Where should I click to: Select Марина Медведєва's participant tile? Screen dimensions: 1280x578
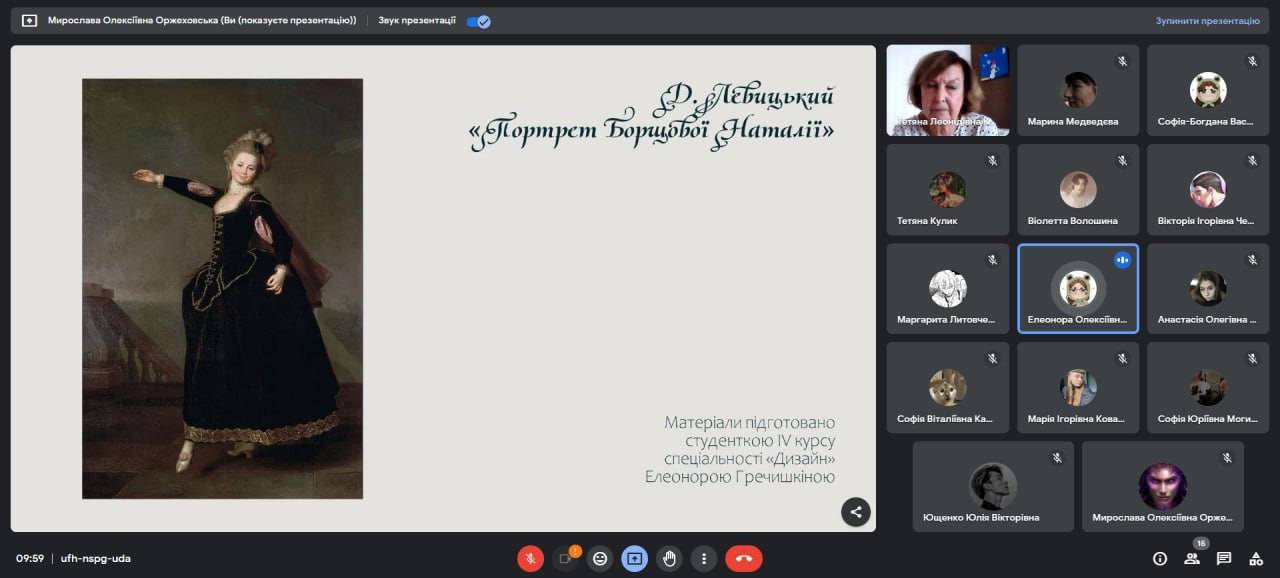coord(1077,90)
